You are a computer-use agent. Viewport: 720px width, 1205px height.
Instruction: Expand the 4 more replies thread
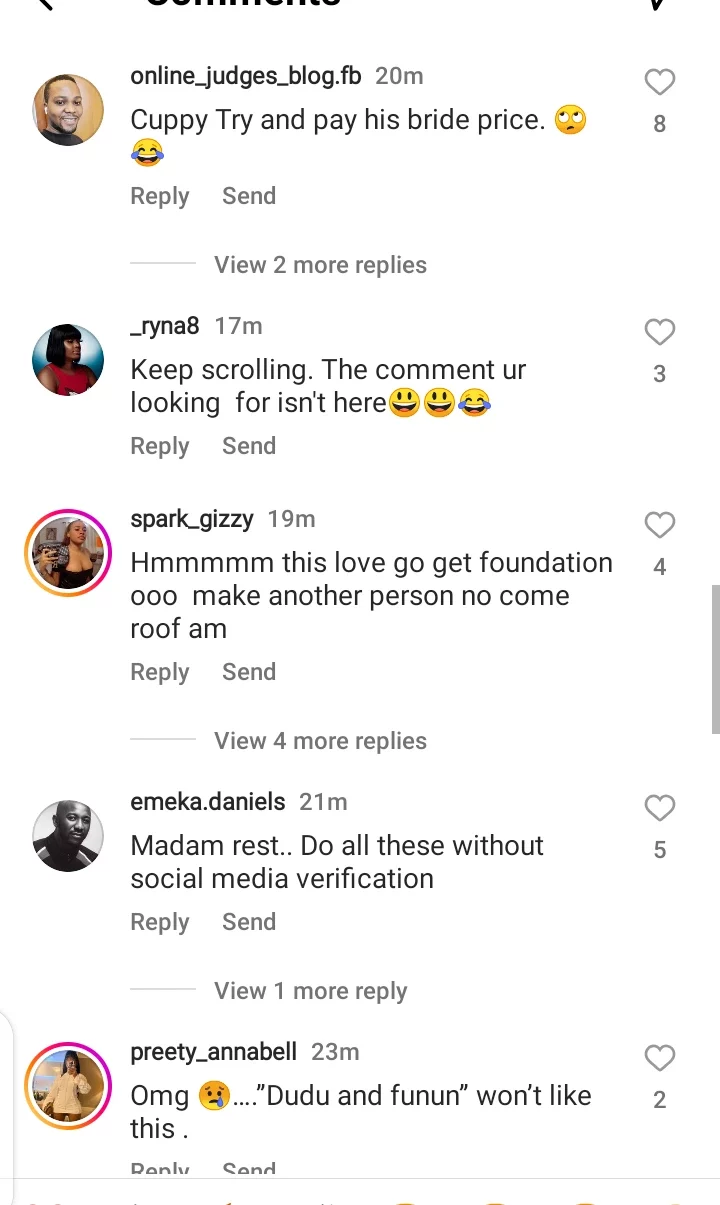(x=320, y=741)
